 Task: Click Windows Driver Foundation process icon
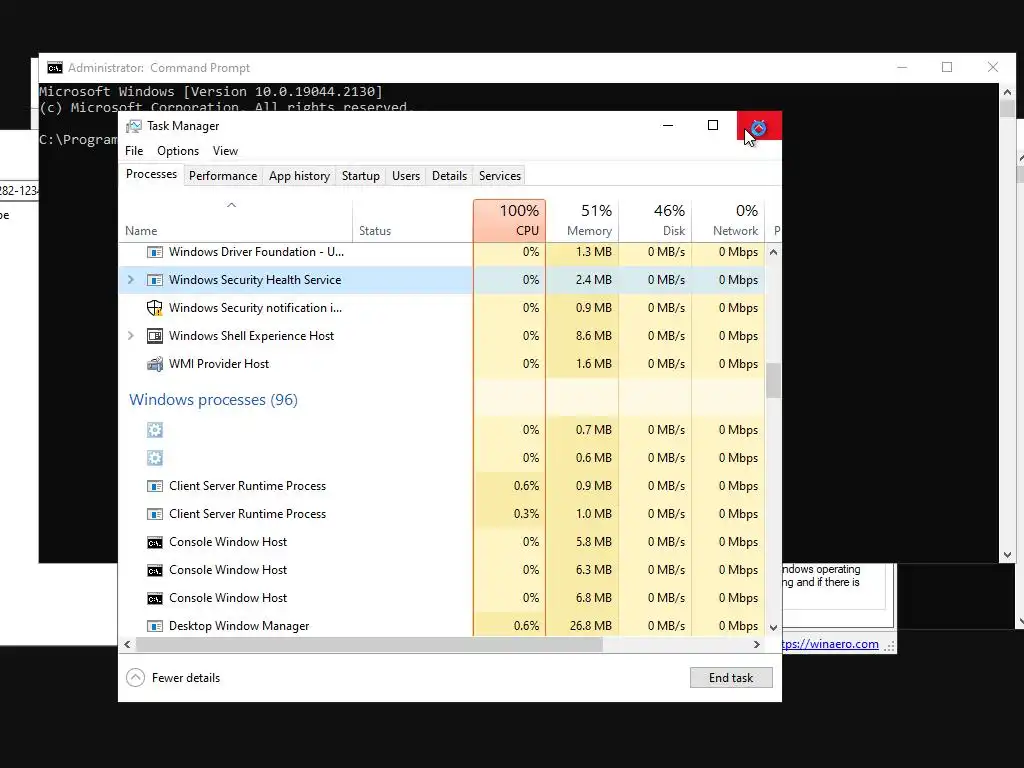pyautogui.click(x=155, y=252)
